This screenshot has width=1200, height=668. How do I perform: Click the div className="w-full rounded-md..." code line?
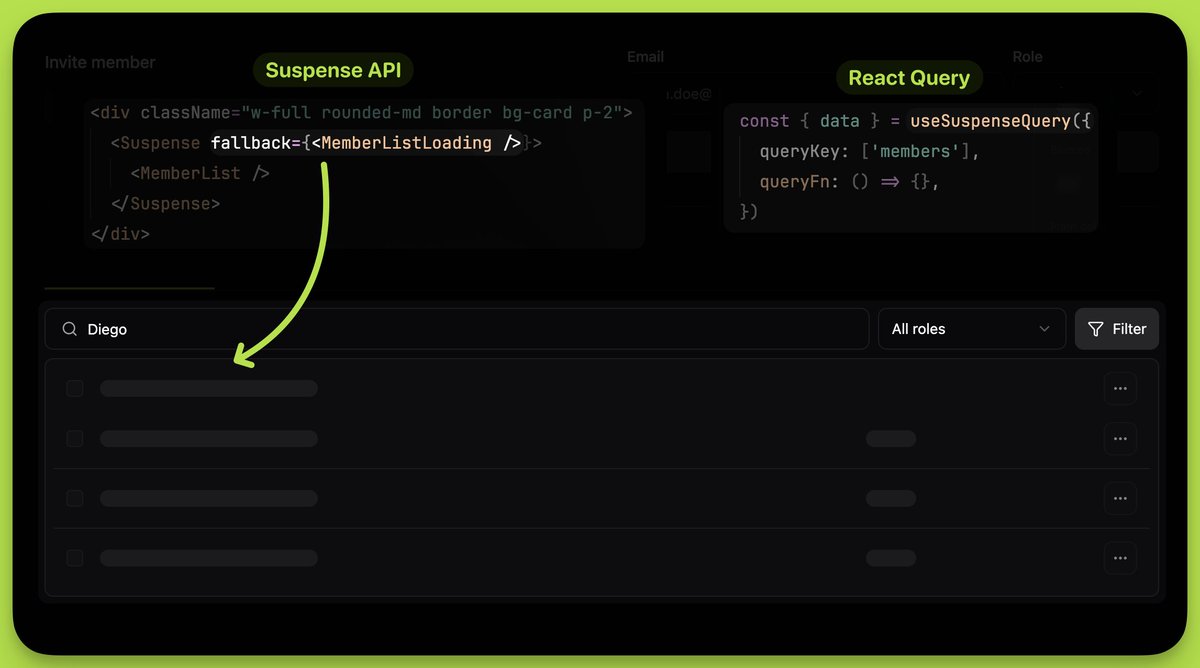tap(361, 113)
